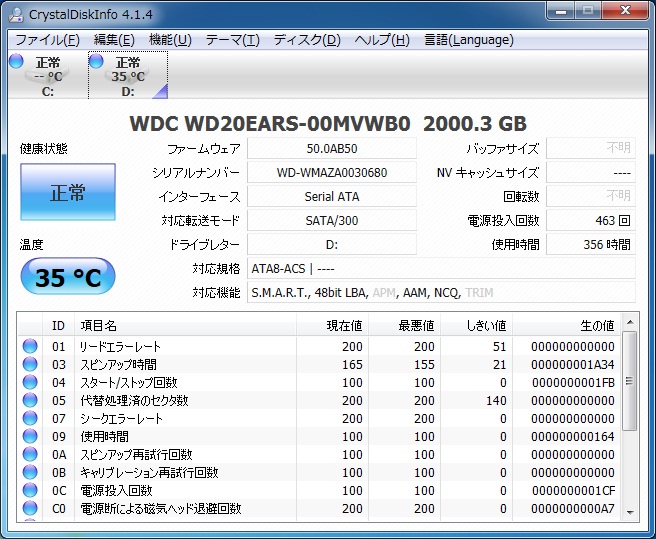Click the threshold value 140
The height and width of the screenshot is (539, 656).
pos(496,400)
